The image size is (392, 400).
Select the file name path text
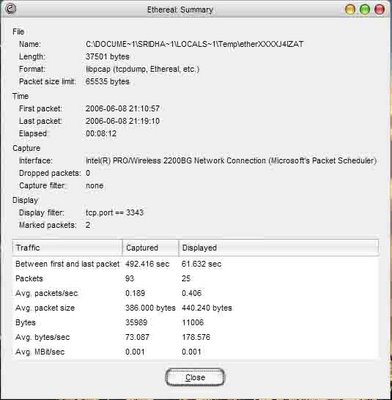click(x=194, y=44)
